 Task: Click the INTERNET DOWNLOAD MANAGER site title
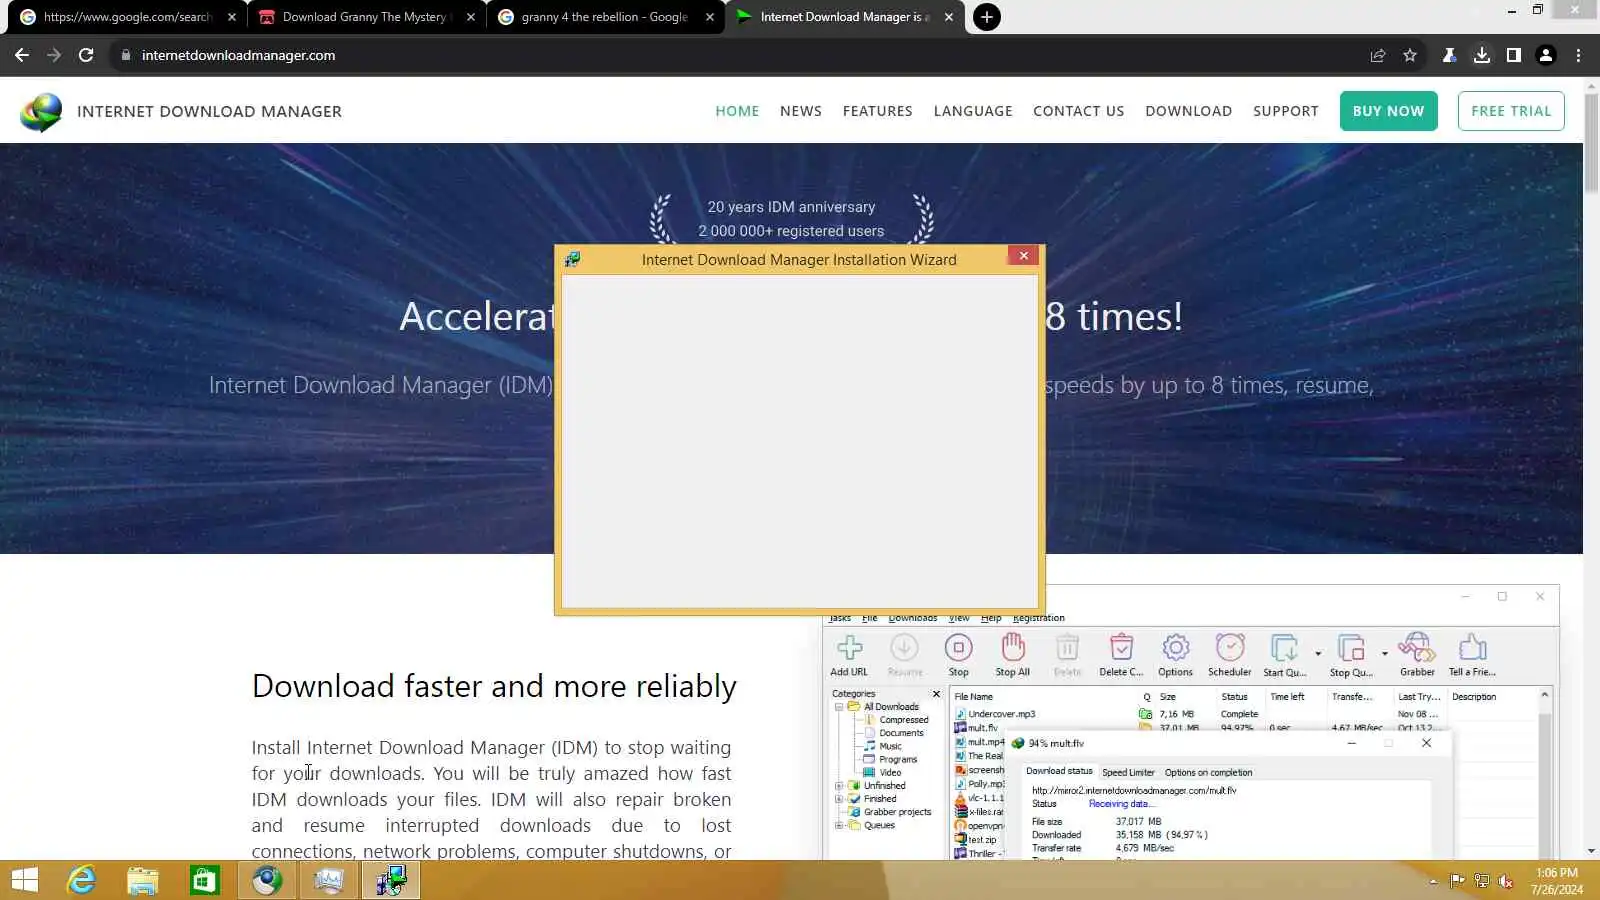(x=209, y=111)
